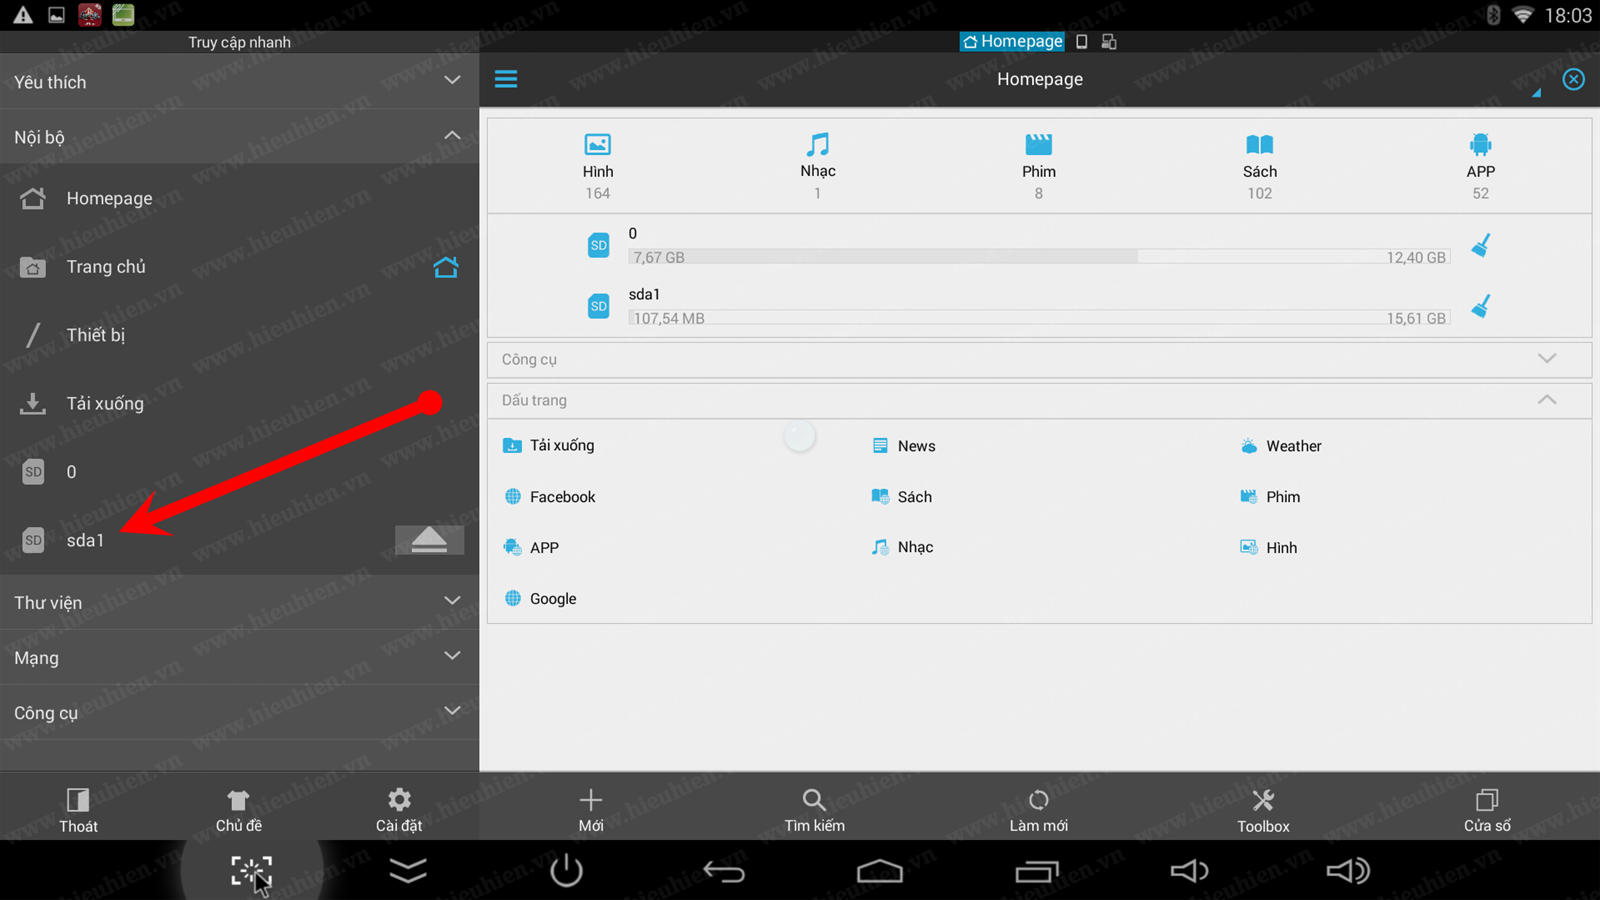Collapse the Dấu trang bookmarks panel

pyautogui.click(x=1547, y=399)
